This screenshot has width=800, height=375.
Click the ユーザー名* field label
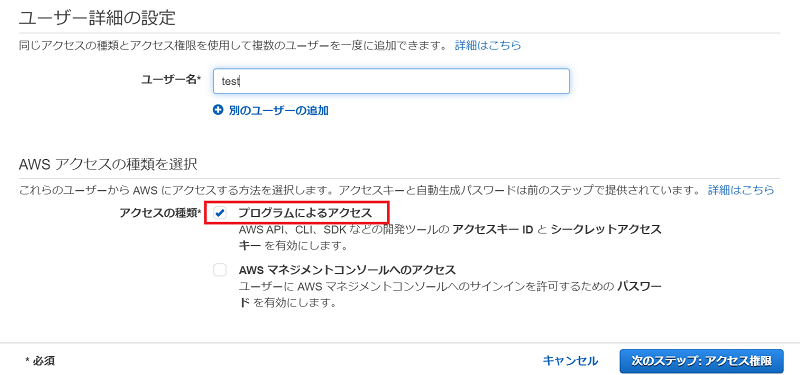click(x=170, y=79)
